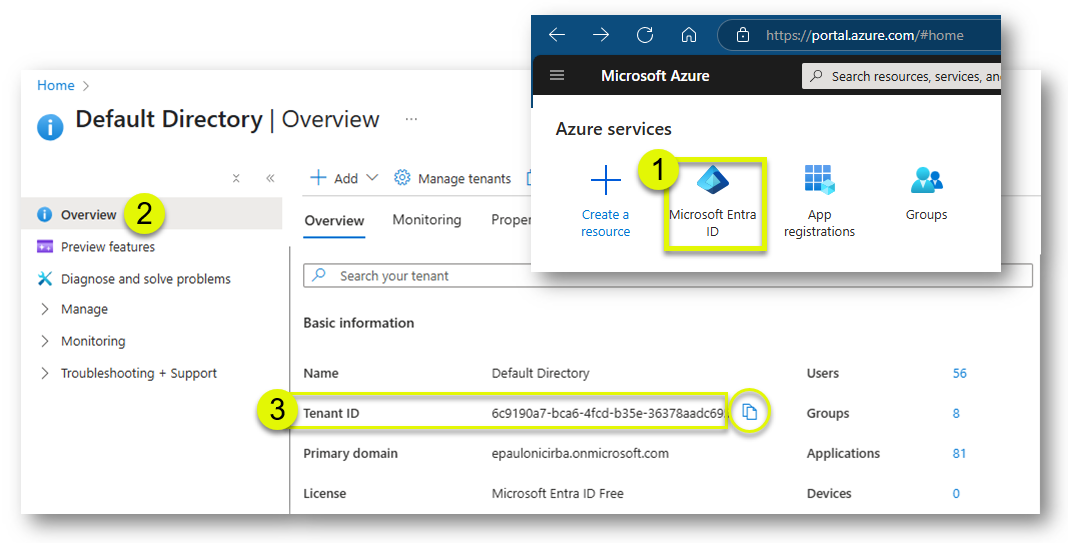Click the Home breadcrumb link
Screen dimensions: 1068x543
(56, 85)
